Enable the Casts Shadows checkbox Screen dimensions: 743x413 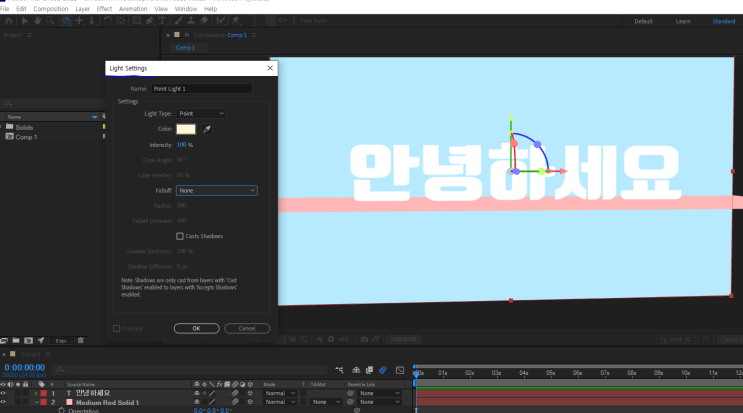(180, 236)
